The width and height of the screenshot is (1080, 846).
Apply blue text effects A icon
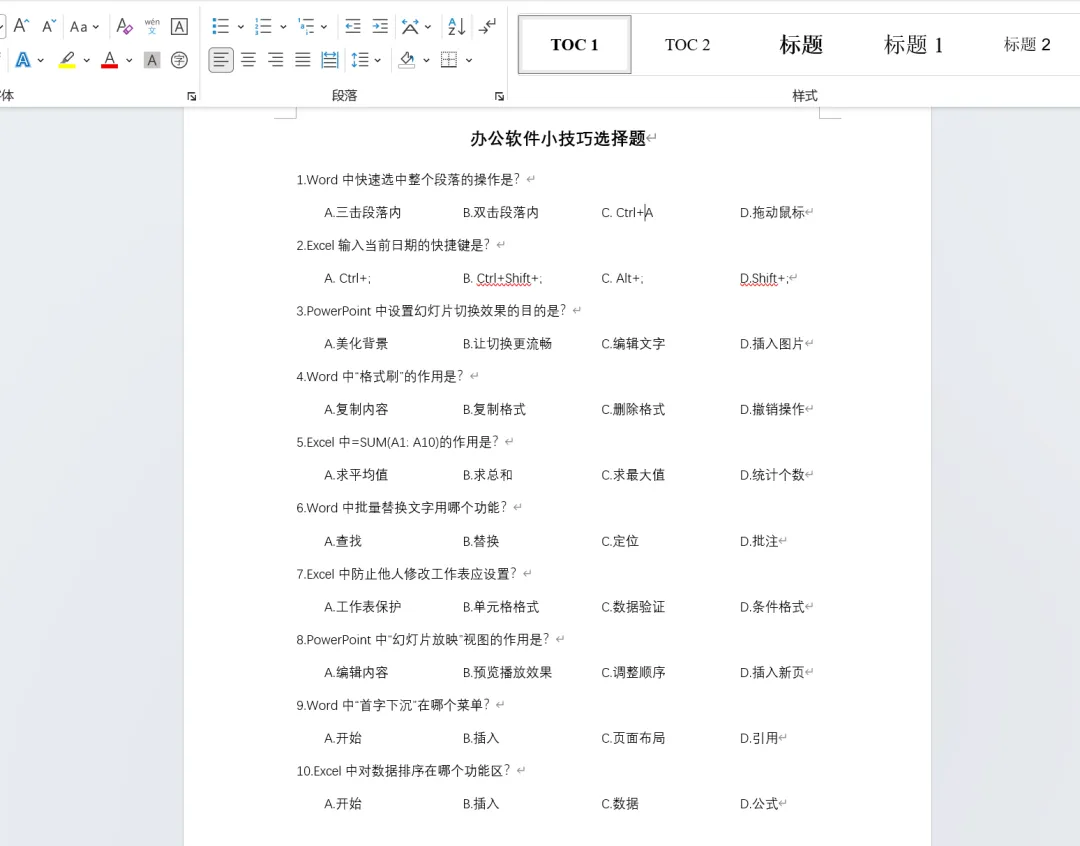[x=23, y=60]
